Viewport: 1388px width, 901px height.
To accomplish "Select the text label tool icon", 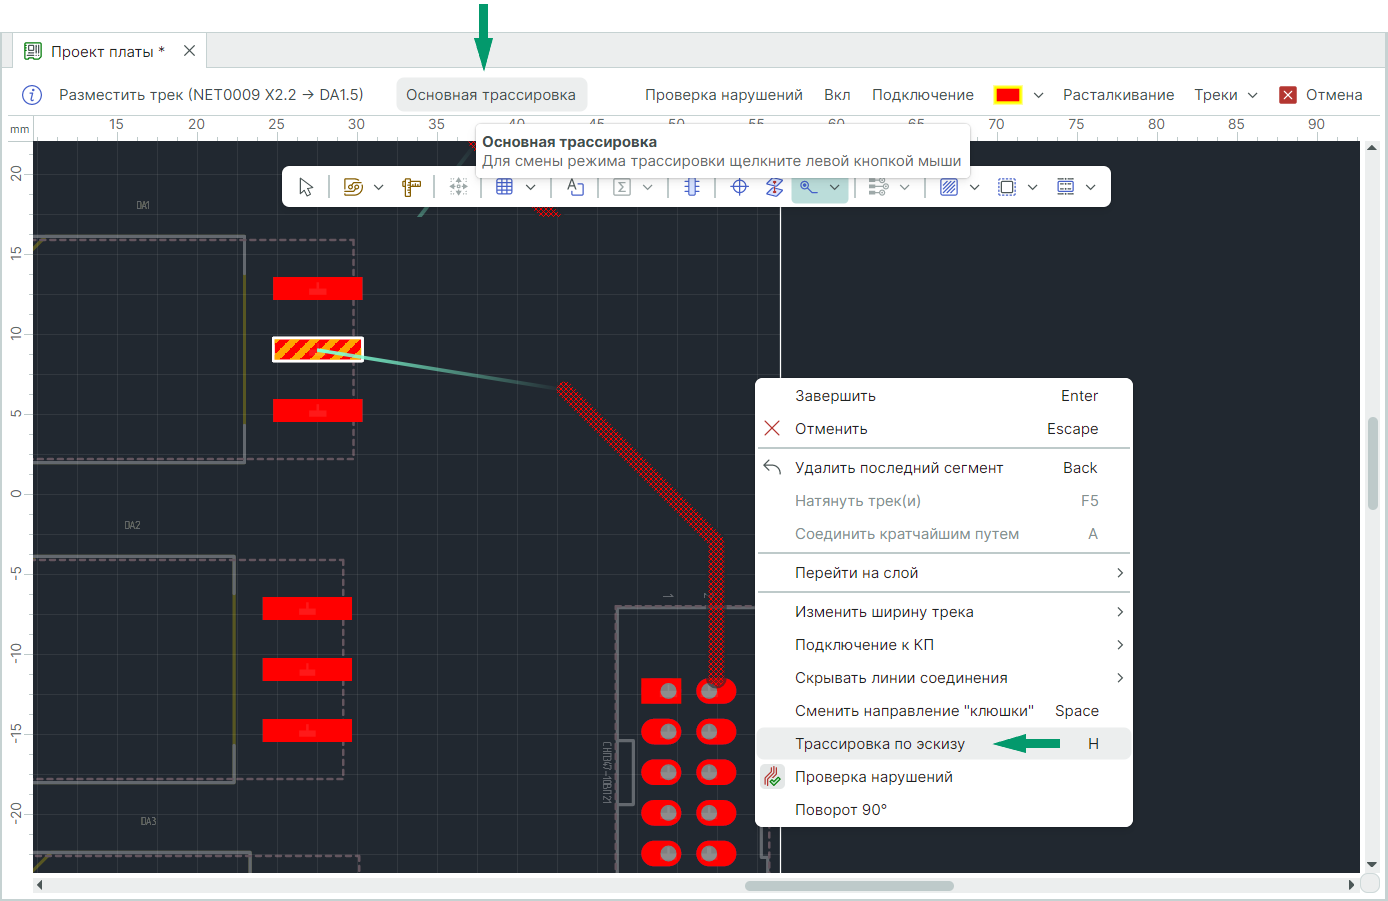I will pos(575,187).
